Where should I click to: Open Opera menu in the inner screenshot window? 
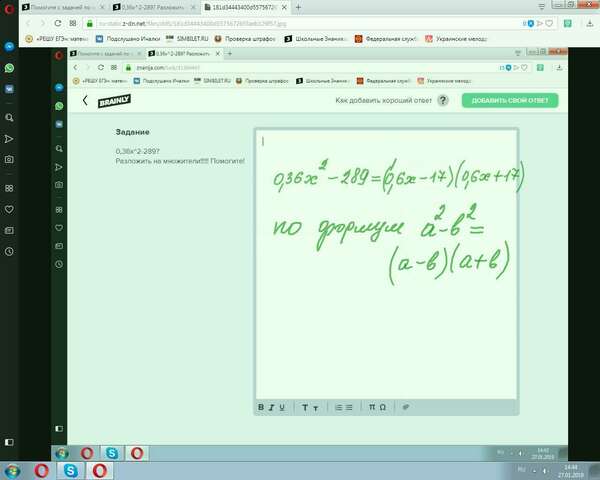tap(59, 56)
